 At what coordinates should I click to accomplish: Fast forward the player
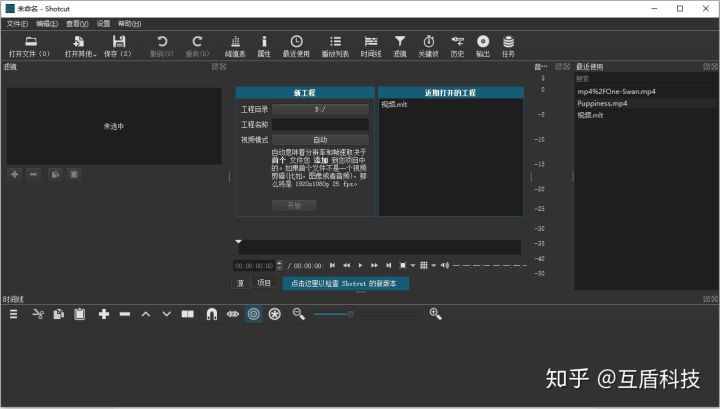[374, 265]
